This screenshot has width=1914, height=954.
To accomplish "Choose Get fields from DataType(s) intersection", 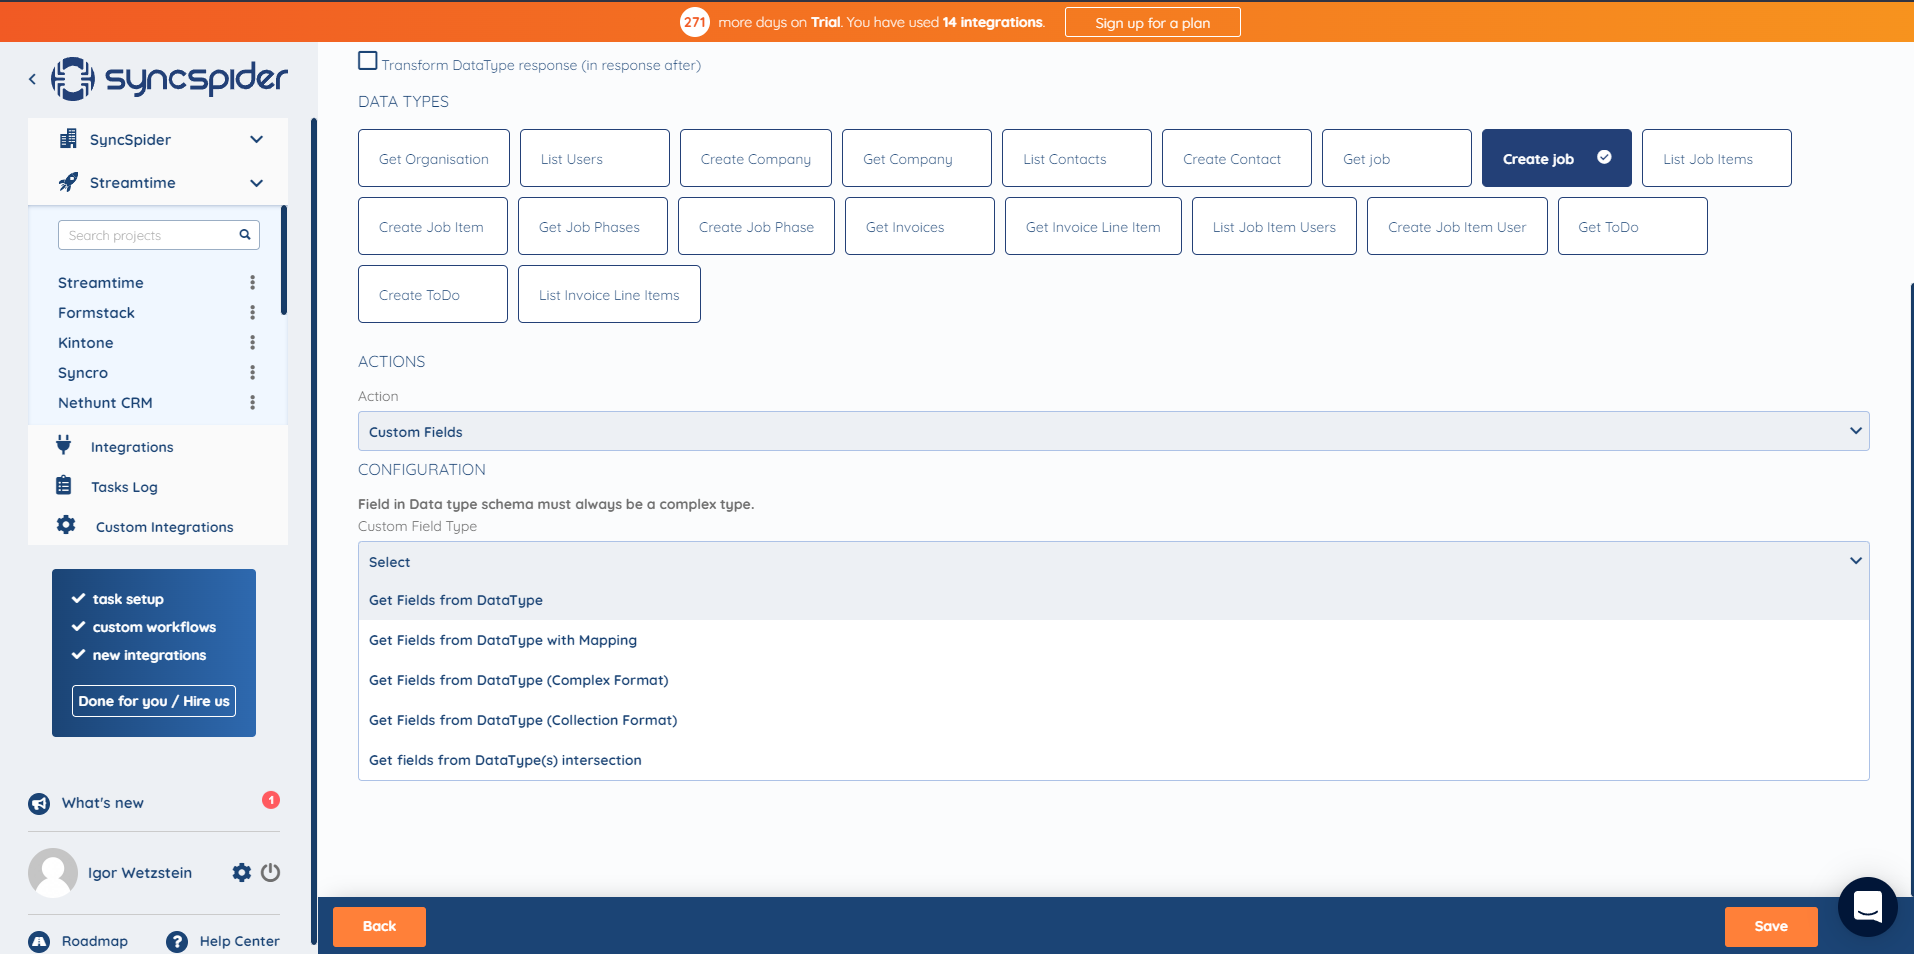I will [x=1113, y=760].
